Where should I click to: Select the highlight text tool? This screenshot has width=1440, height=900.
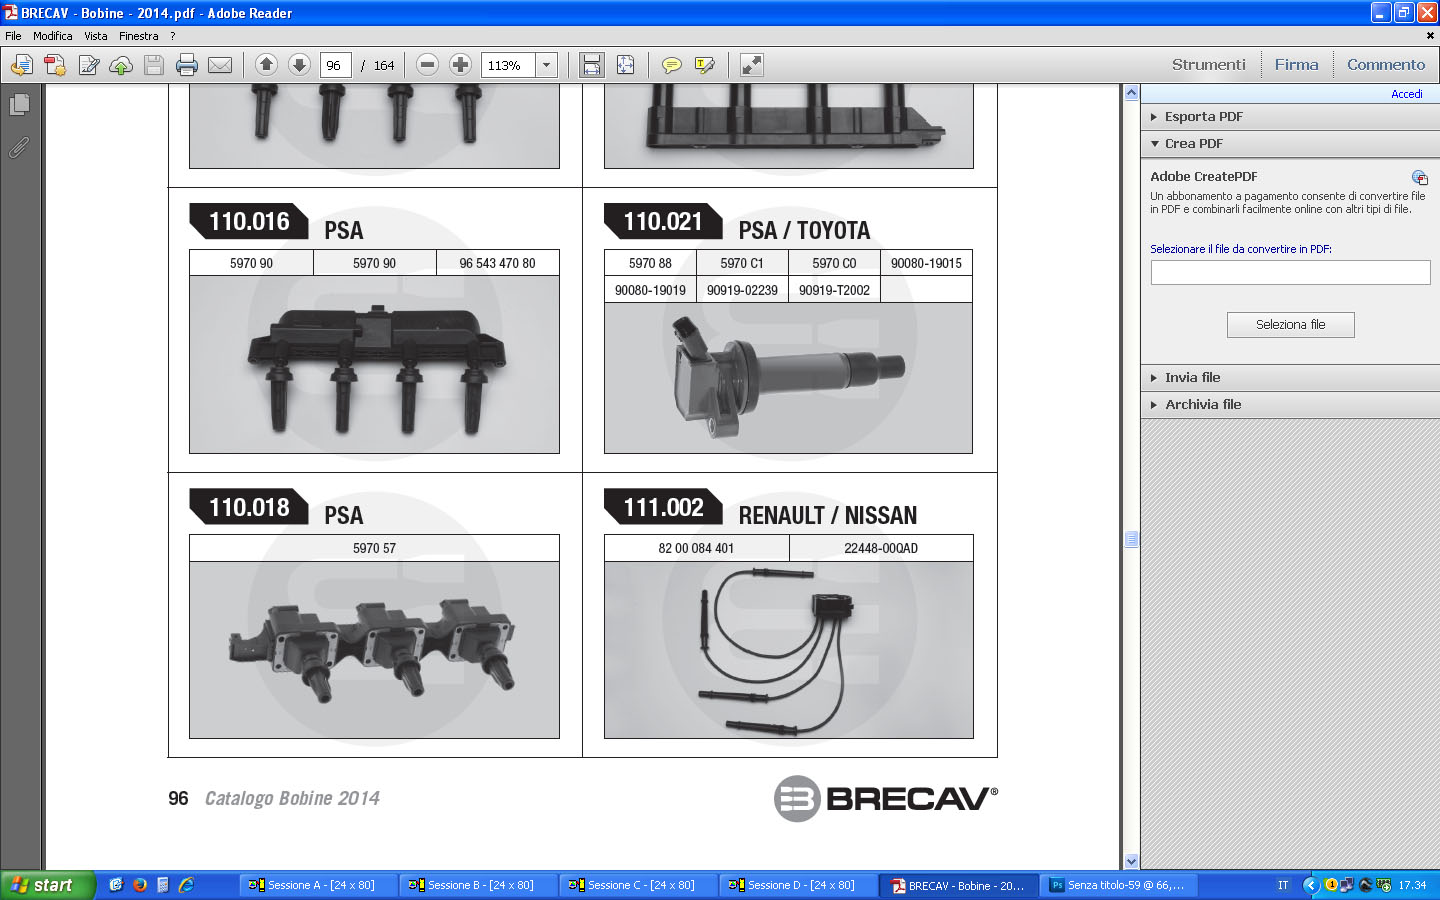point(705,65)
